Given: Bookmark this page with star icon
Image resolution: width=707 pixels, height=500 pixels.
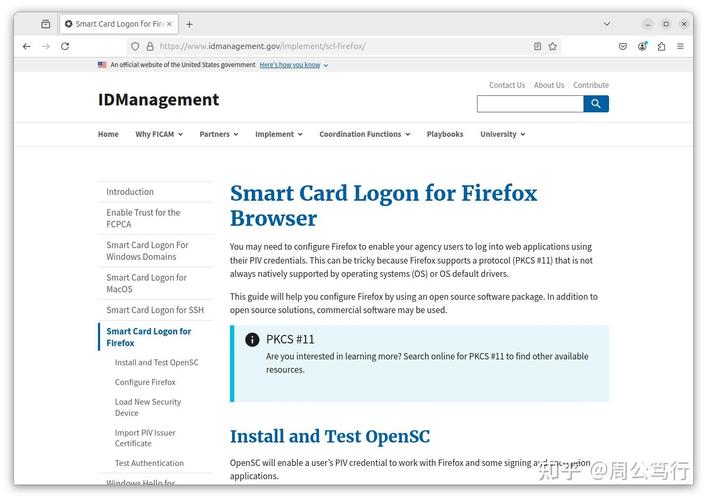Looking at the screenshot, I should click(553, 46).
